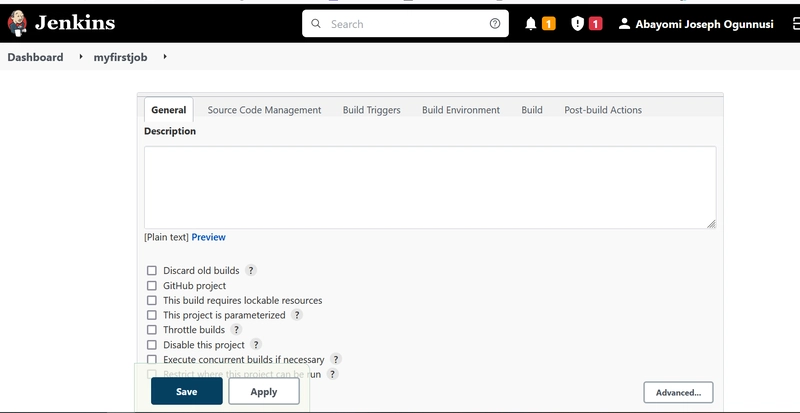The width and height of the screenshot is (800, 413).
Task: Click inside the Description text area
Action: (x=429, y=187)
